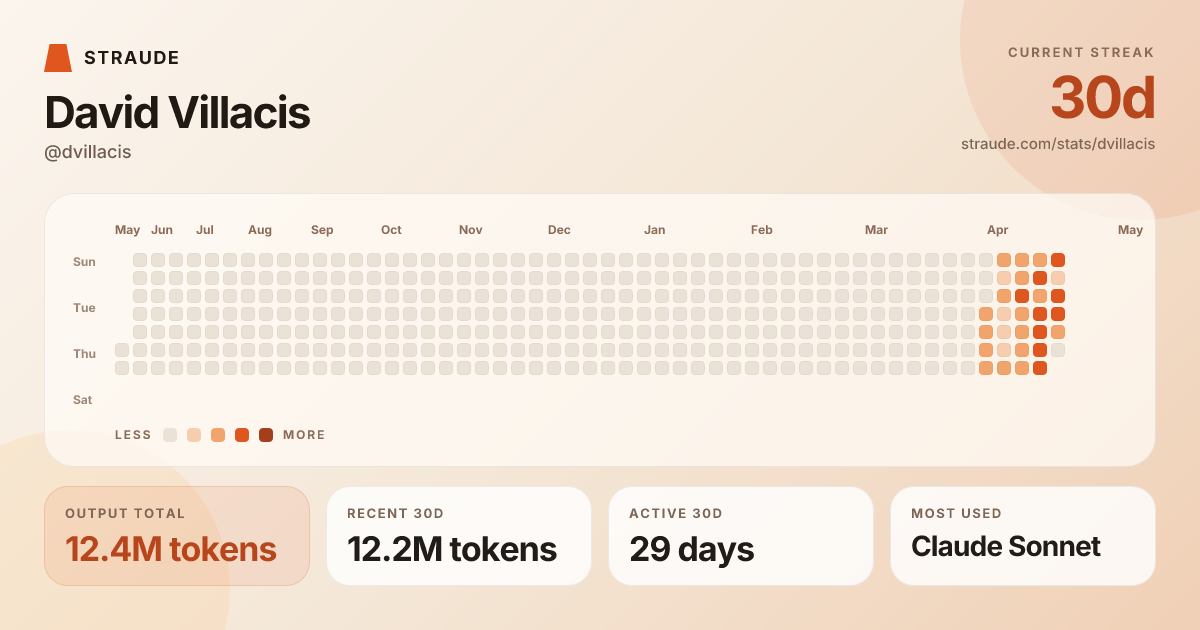Viewport: 1200px width, 630px height.
Task: Click the STRAUDE brand text
Action: coord(132,58)
